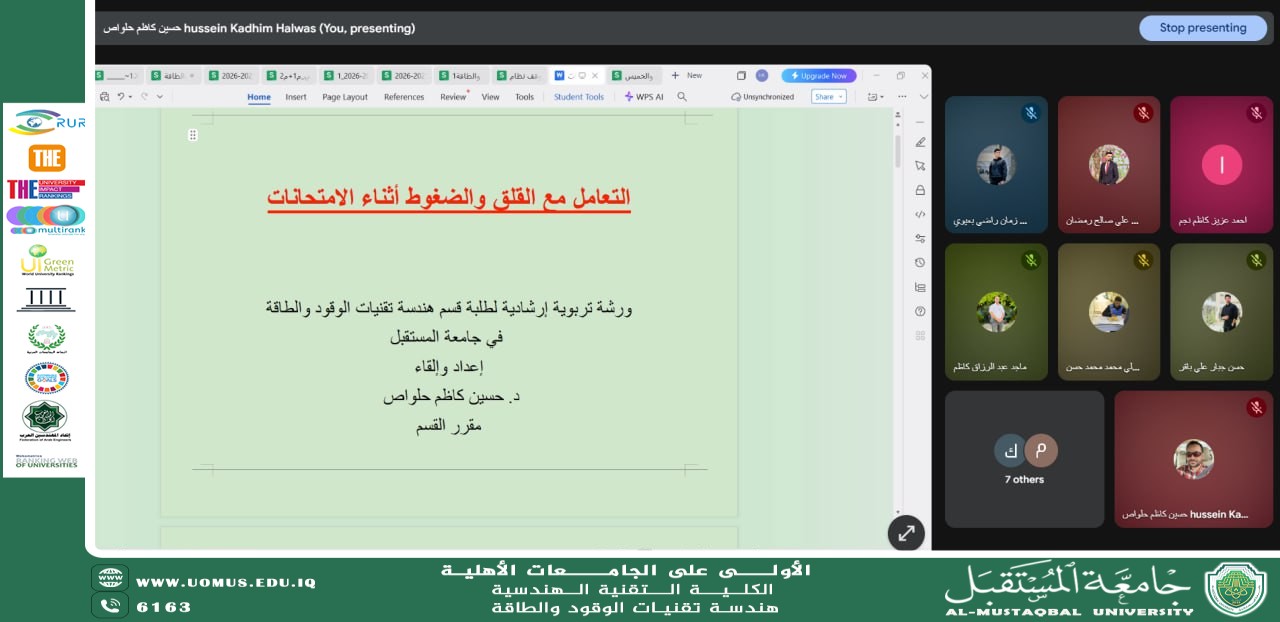
Task: Open the Student Tools ribbon tab
Action: click(579, 96)
